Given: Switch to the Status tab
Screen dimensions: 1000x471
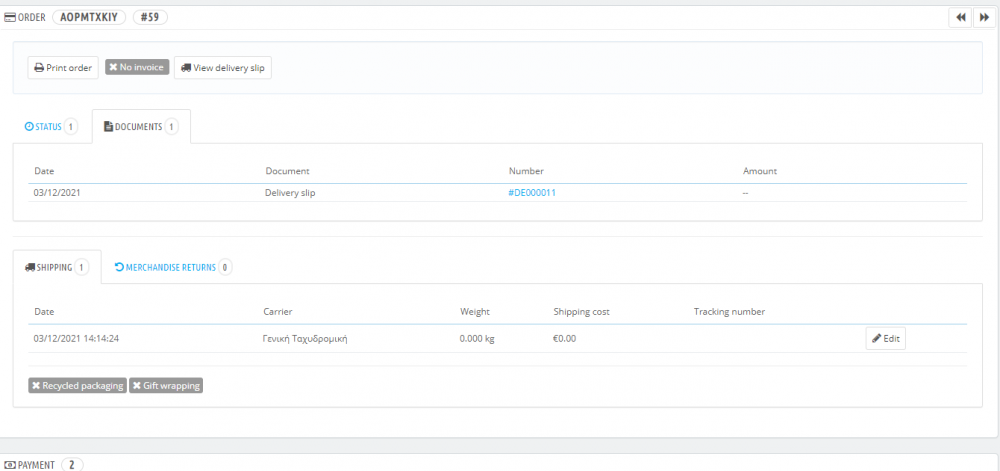Looking at the screenshot, I should [52, 127].
